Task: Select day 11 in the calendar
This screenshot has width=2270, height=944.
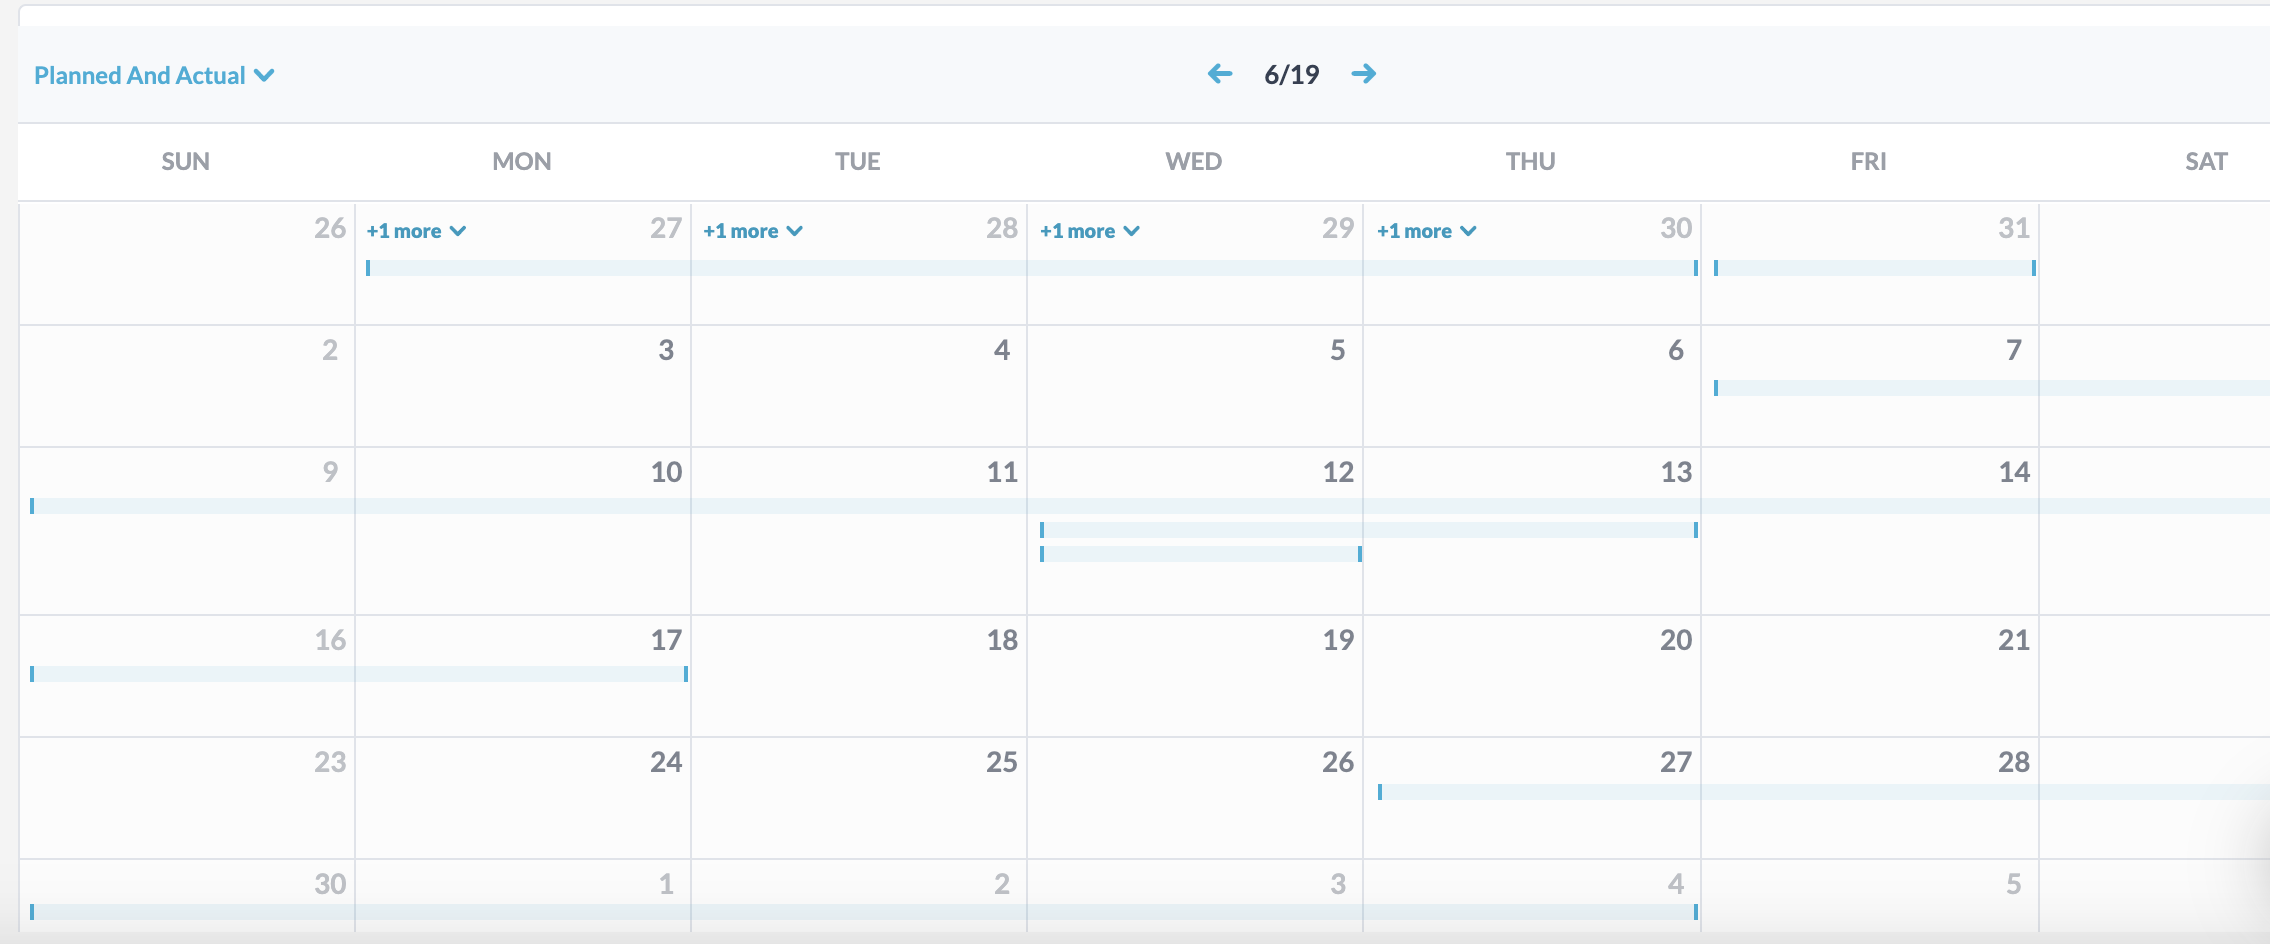Action: 1002,472
